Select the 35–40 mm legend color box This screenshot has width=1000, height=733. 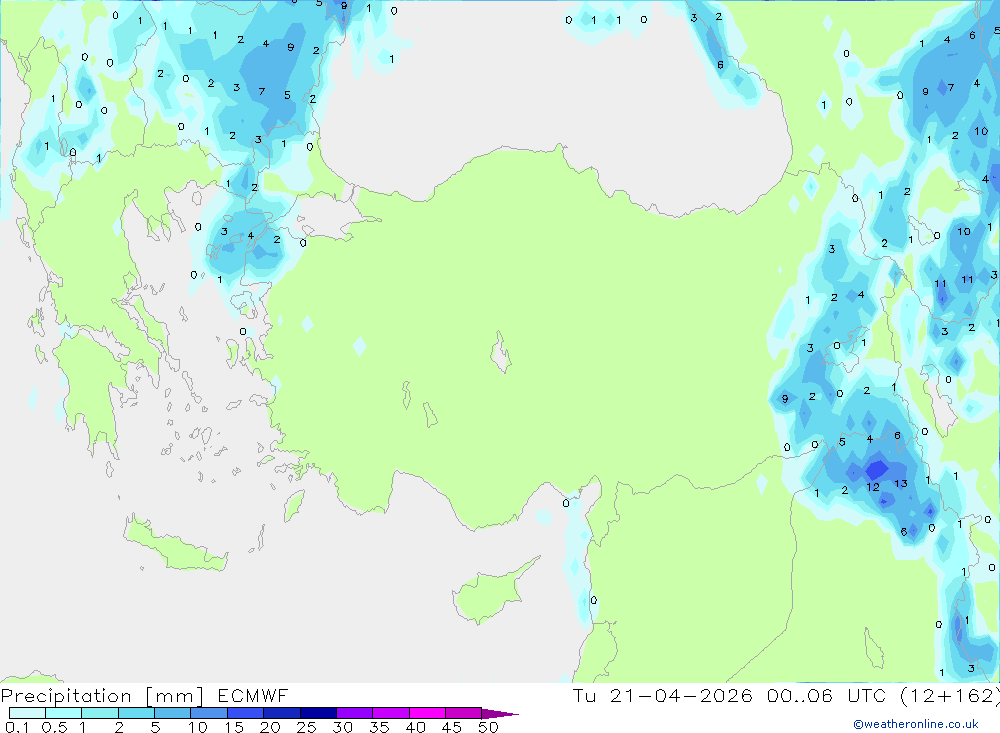pos(391,713)
